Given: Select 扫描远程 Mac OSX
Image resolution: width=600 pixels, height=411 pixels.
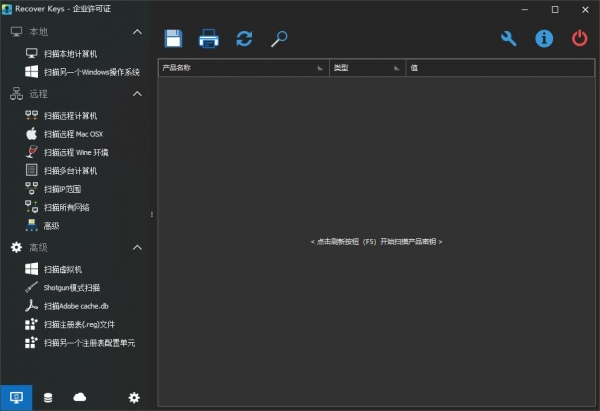Looking at the screenshot, I should click(x=72, y=134).
